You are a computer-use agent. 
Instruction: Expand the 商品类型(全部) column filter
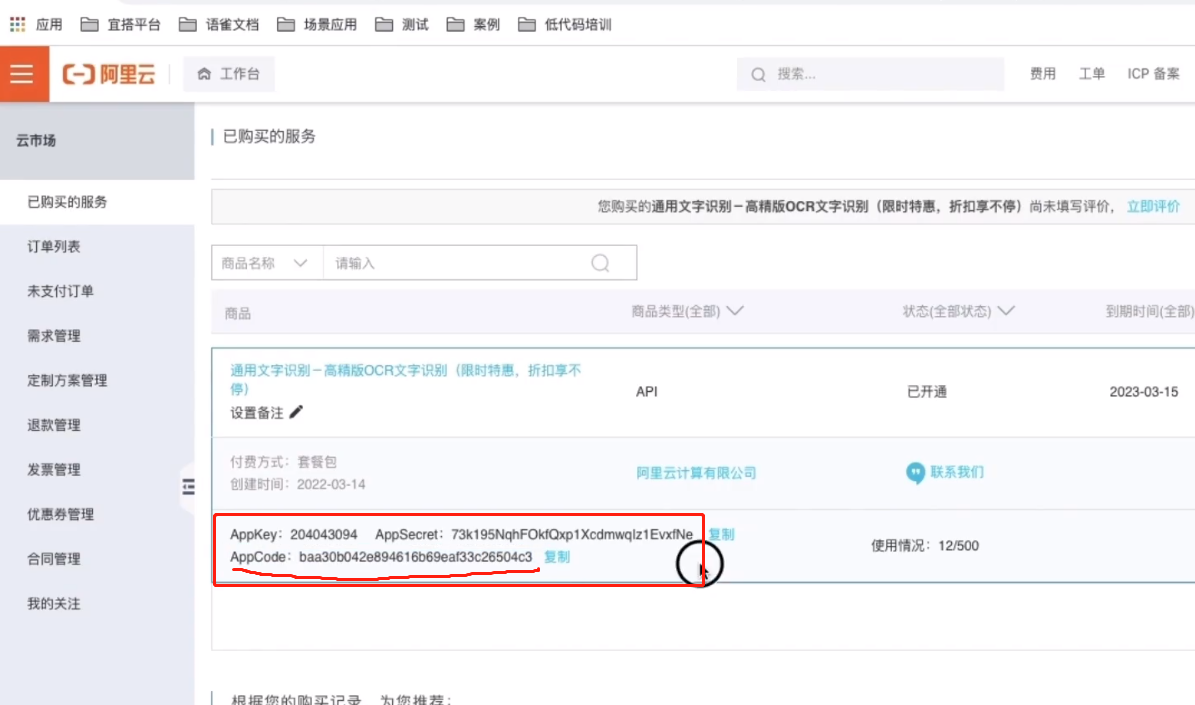click(x=687, y=311)
